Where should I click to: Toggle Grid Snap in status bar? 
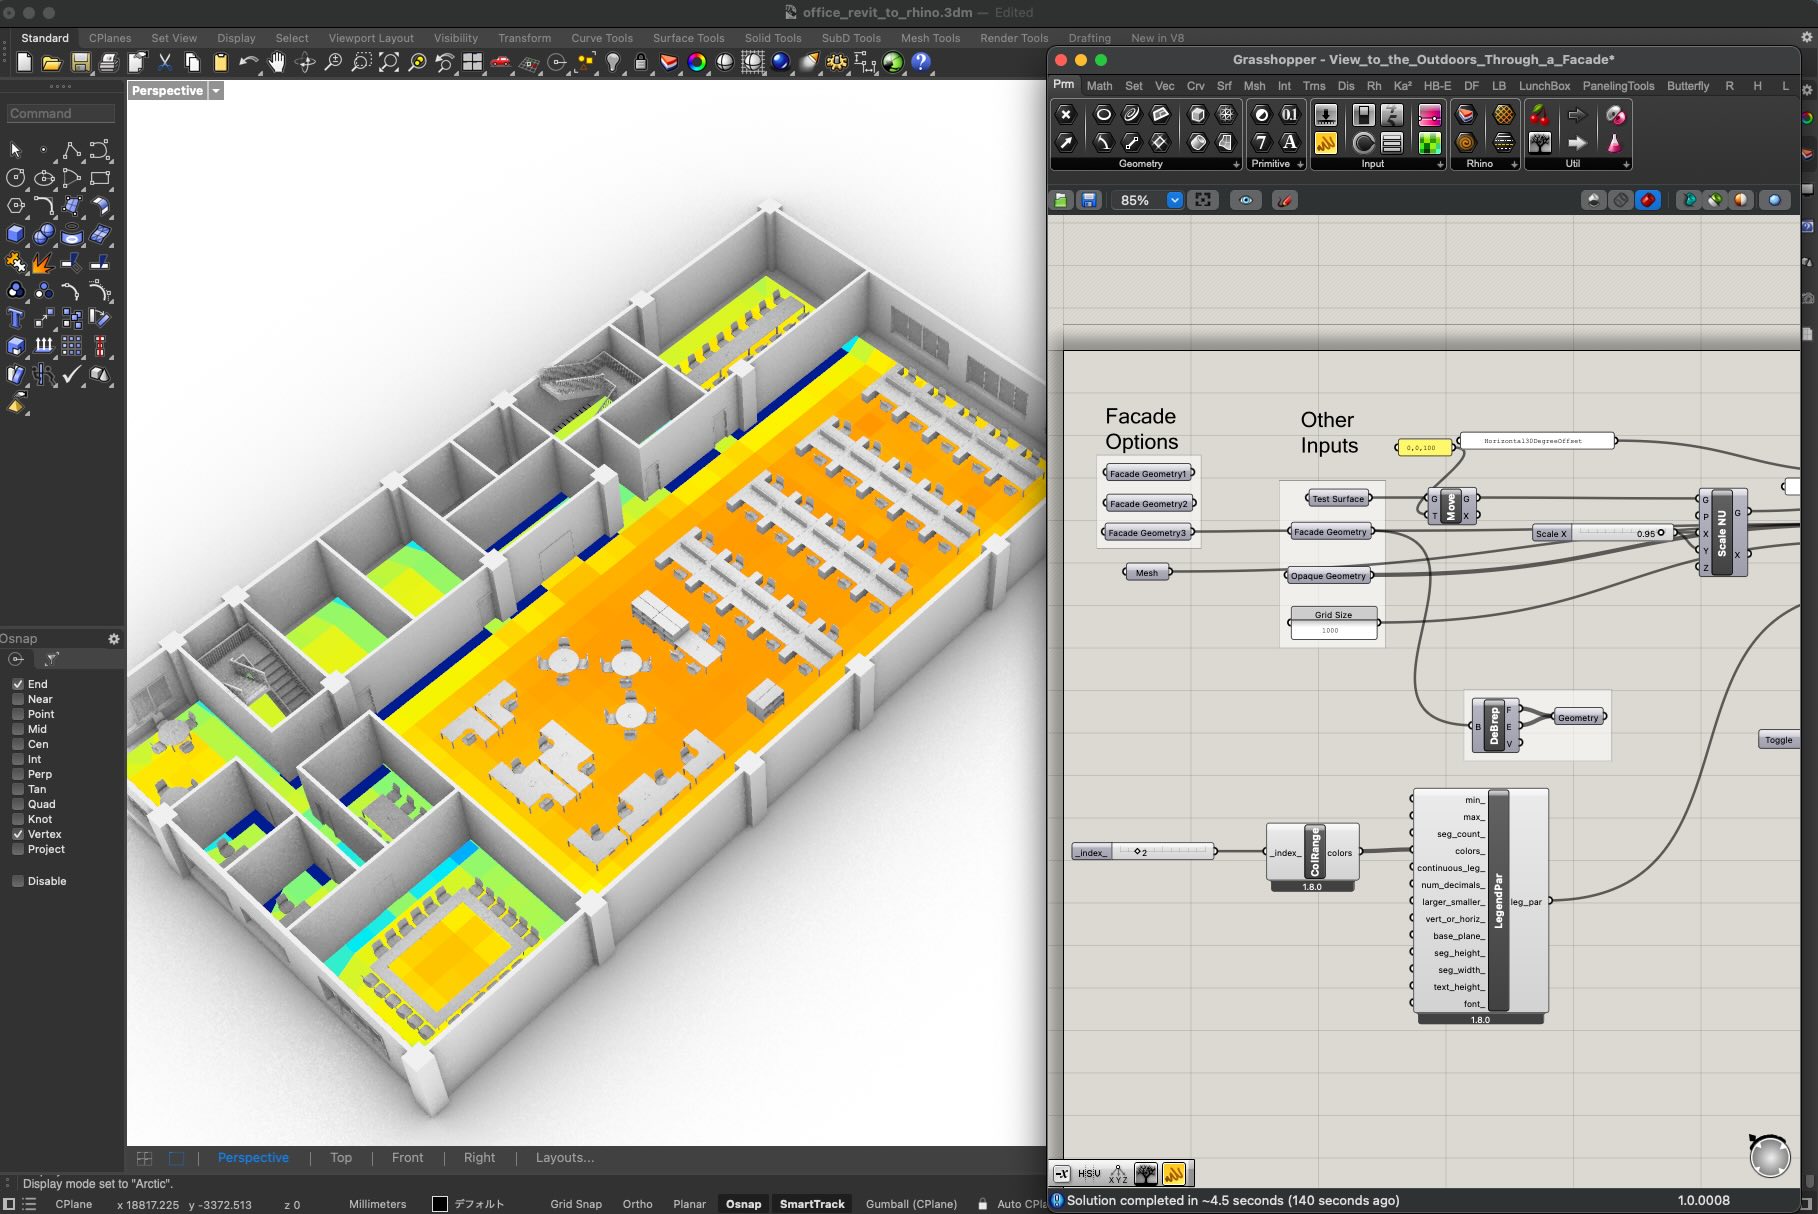pos(576,1204)
